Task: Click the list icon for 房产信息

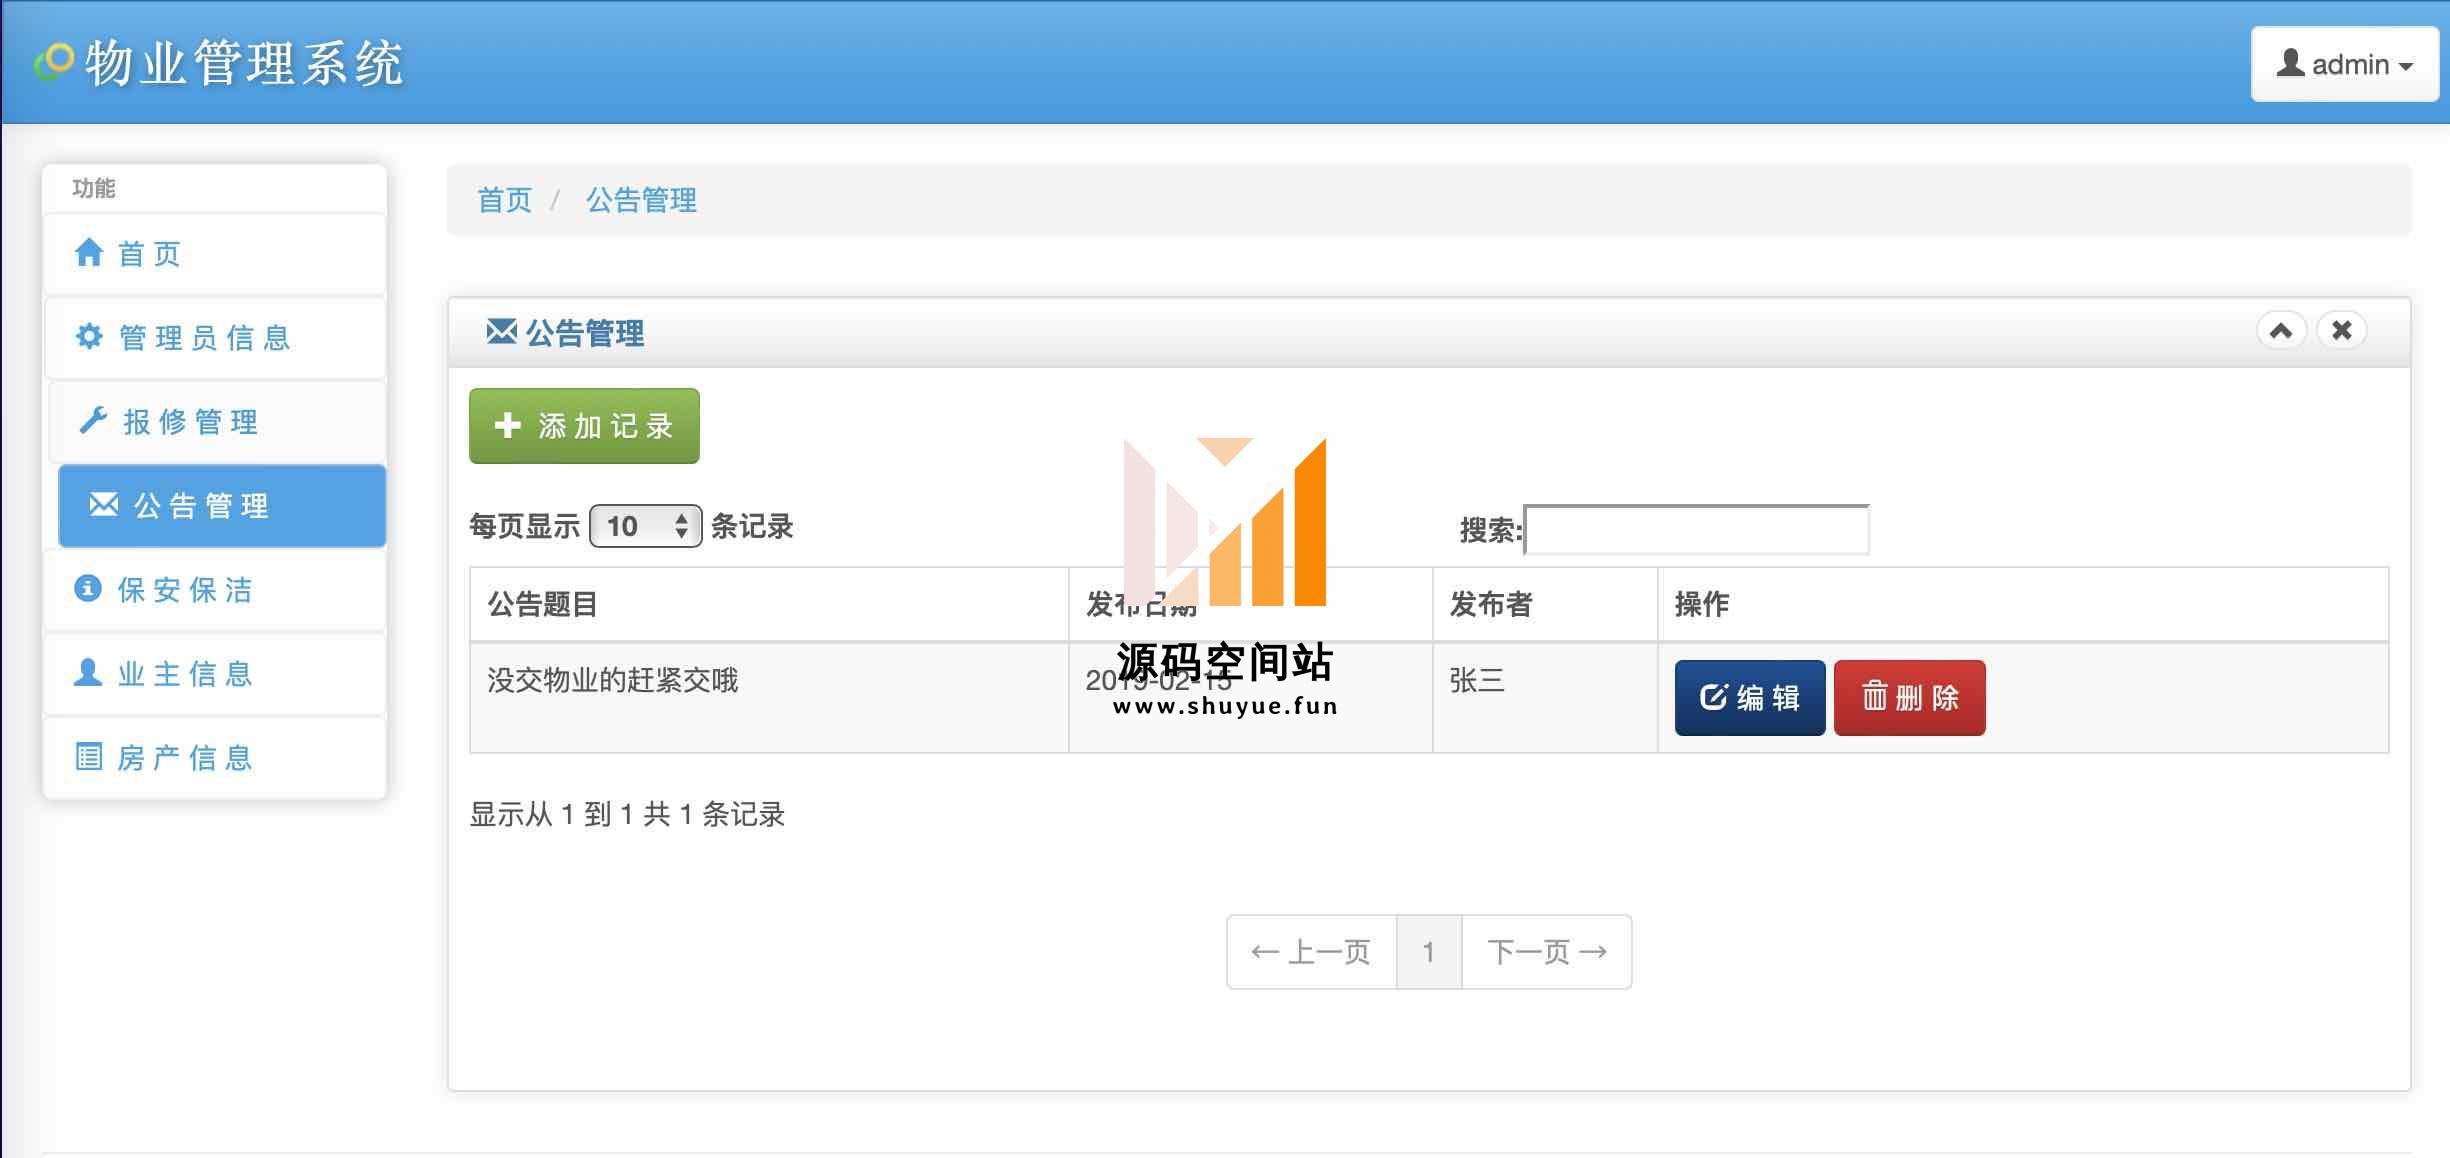Action: tap(89, 756)
